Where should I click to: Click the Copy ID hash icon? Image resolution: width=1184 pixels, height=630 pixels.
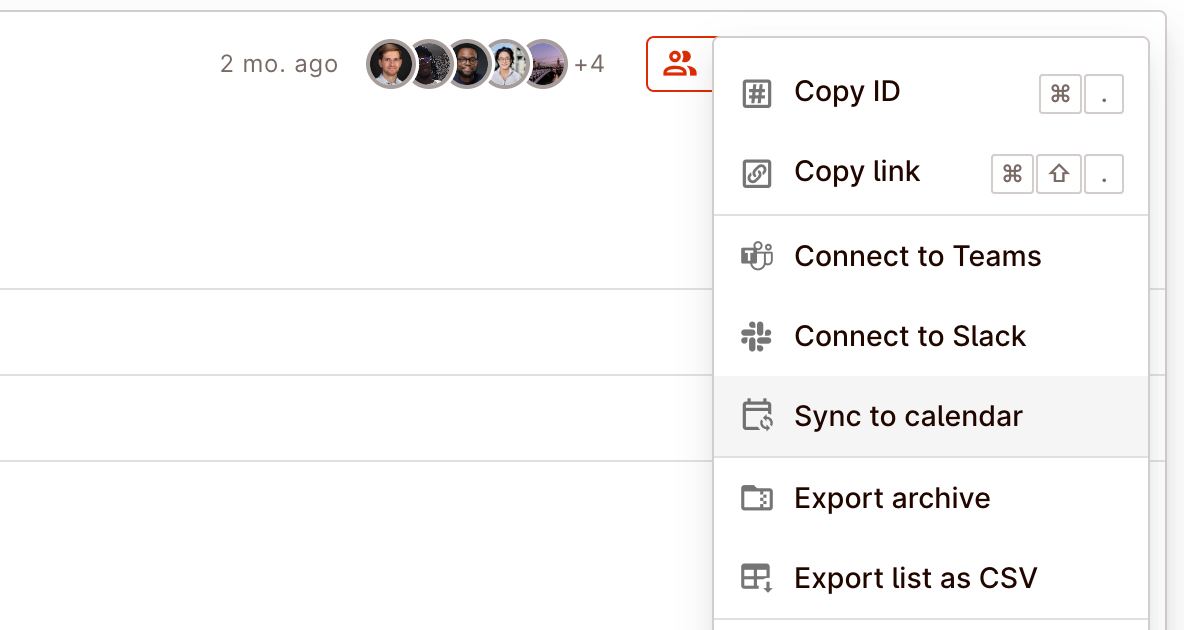tap(757, 94)
